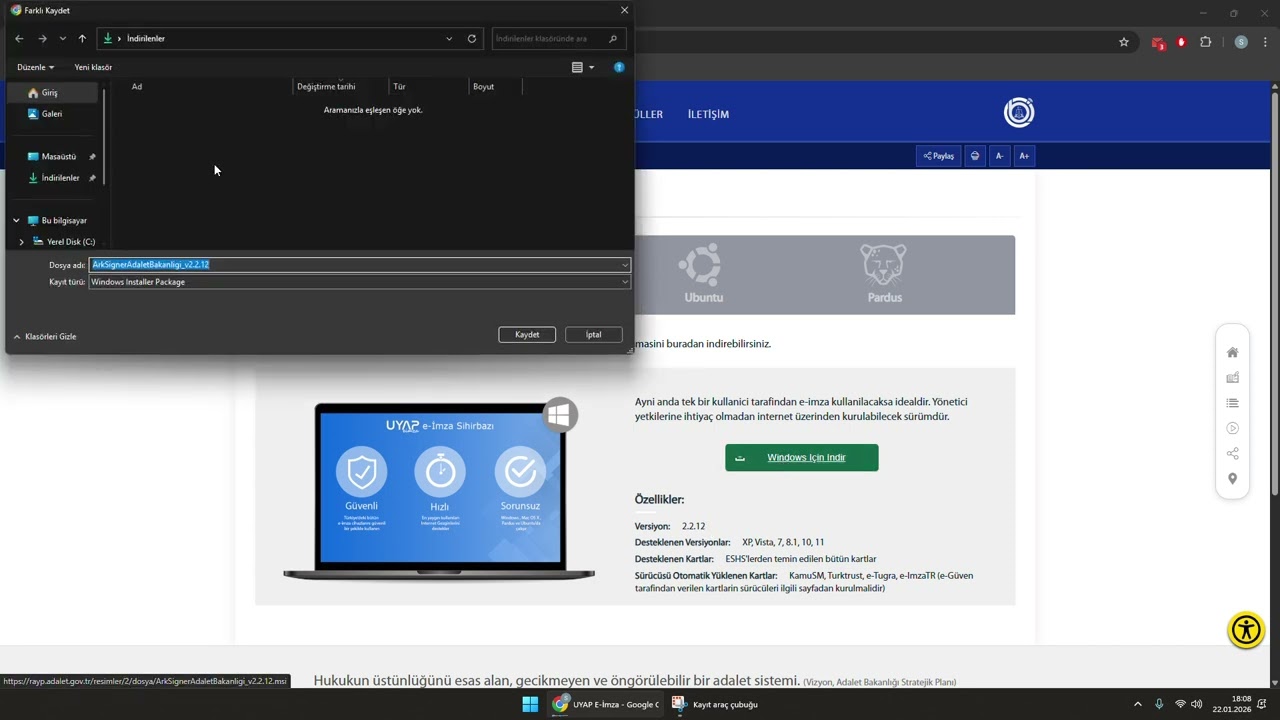Close the Farklı Kaydet dialog
1280x720 pixels.
coord(624,10)
